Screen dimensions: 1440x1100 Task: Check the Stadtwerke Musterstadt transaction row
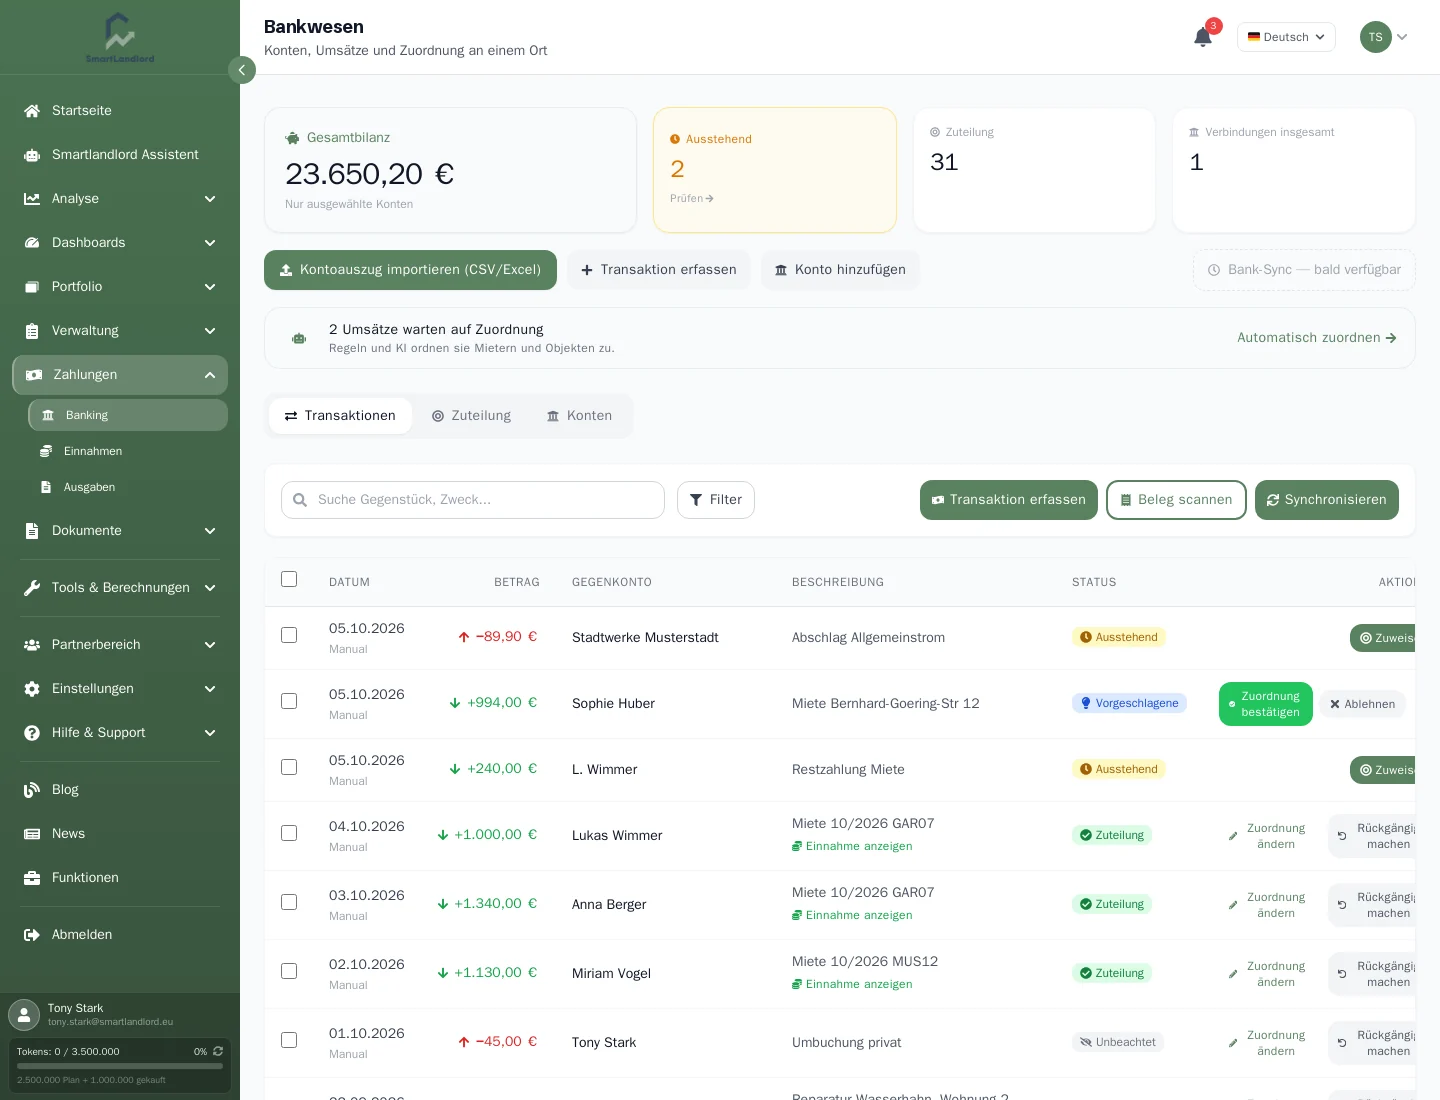tap(289, 635)
